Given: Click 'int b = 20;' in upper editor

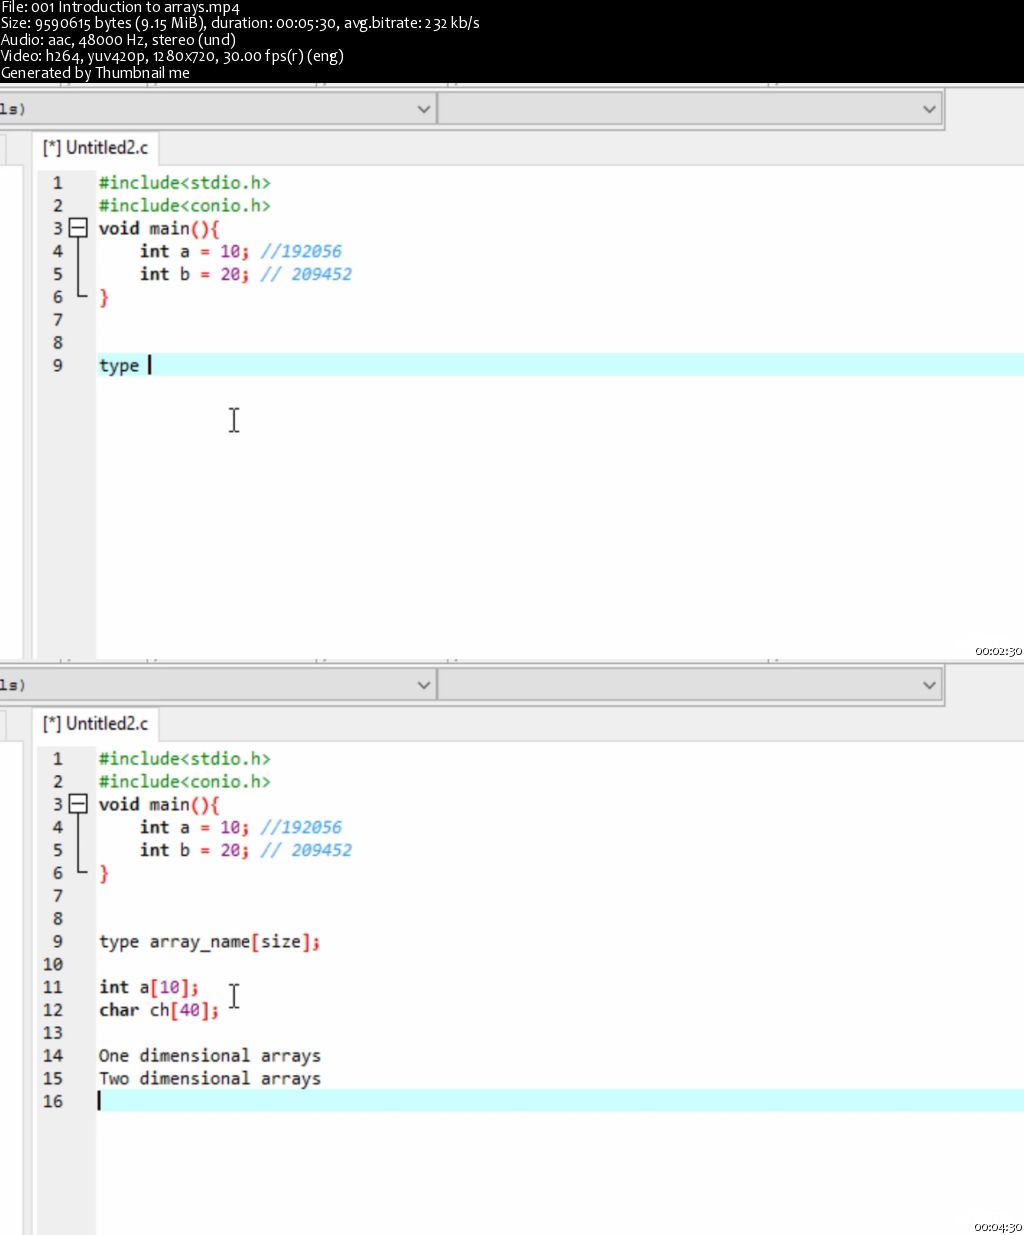Looking at the screenshot, I should (x=194, y=274).
